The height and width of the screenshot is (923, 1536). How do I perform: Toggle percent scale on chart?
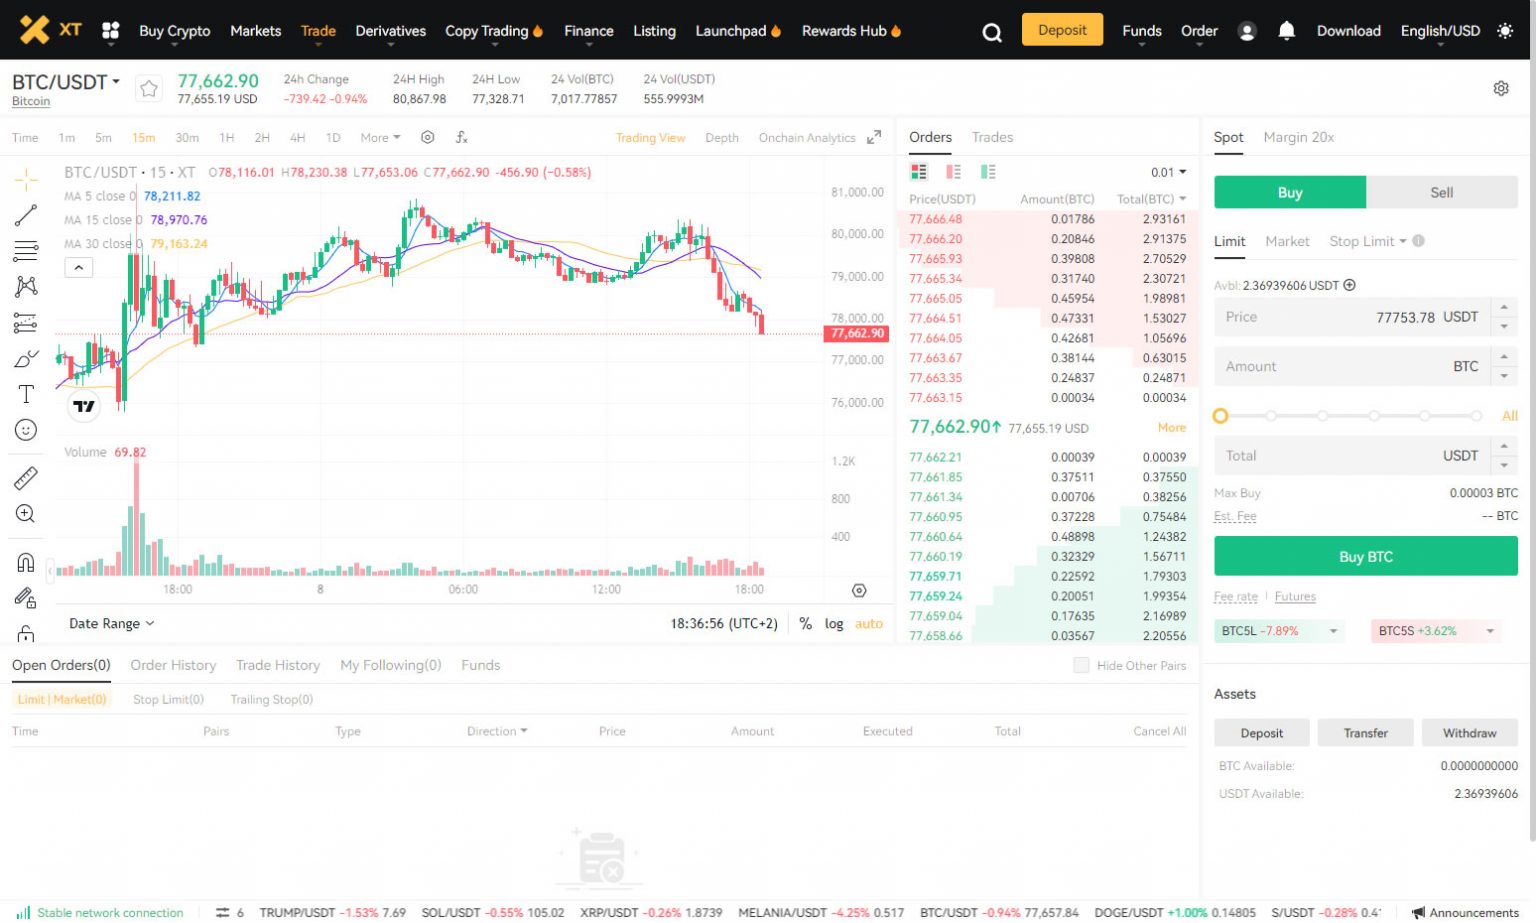(x=805, y=623)
